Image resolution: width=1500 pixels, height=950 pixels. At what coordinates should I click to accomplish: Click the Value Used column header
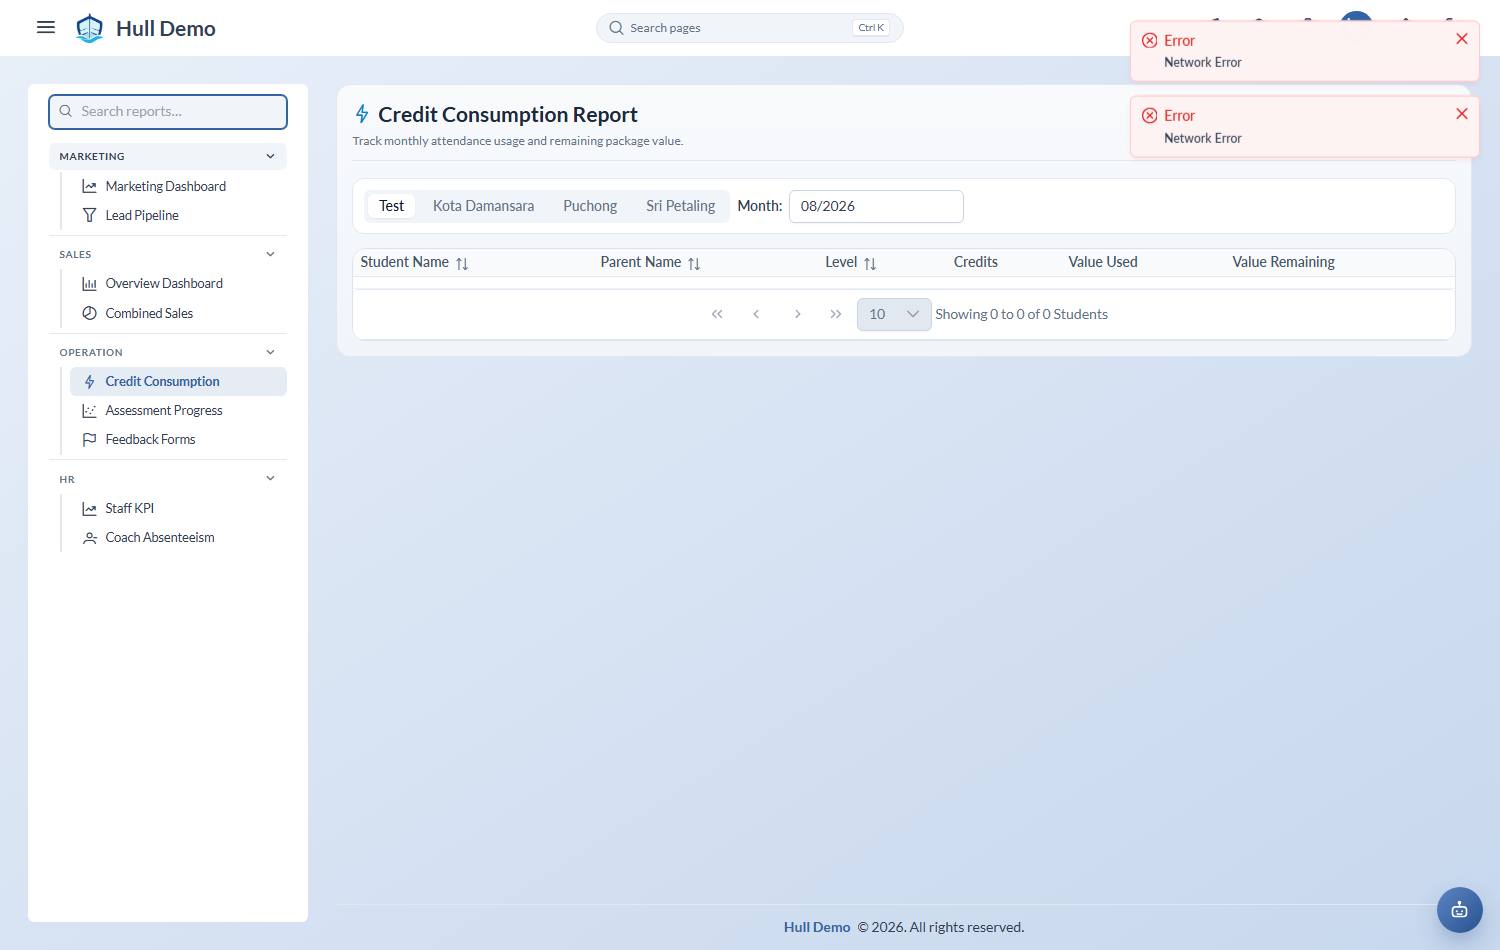(1103, 262)
